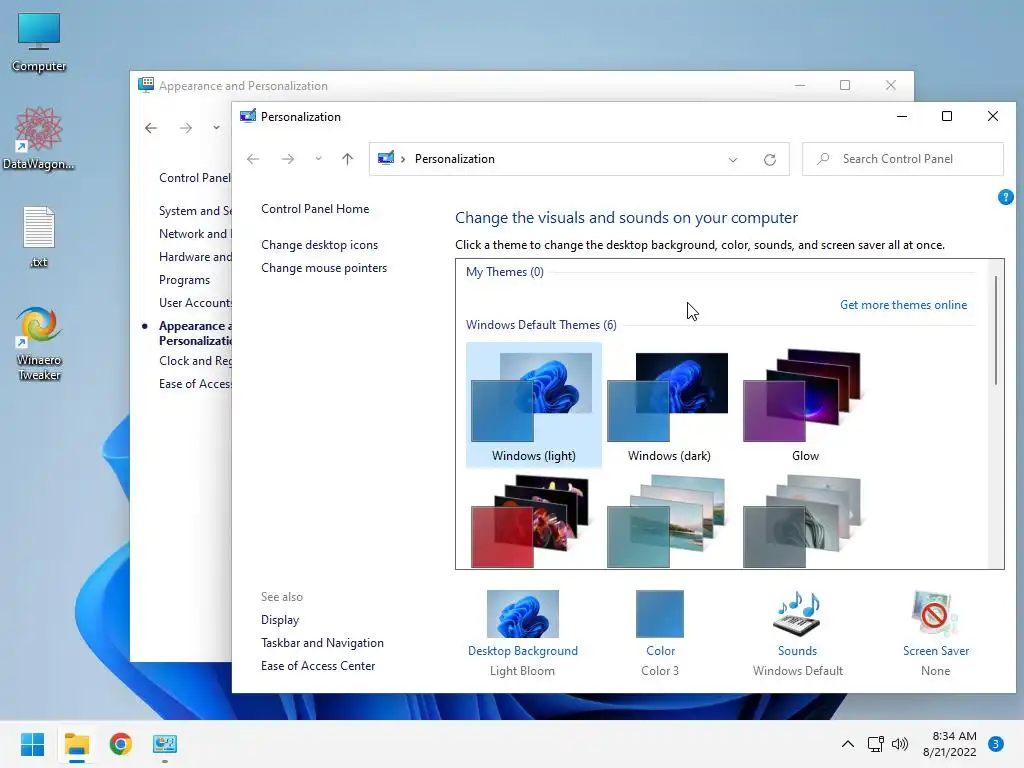Open recent locations dropdown in background window

point(216,128)
